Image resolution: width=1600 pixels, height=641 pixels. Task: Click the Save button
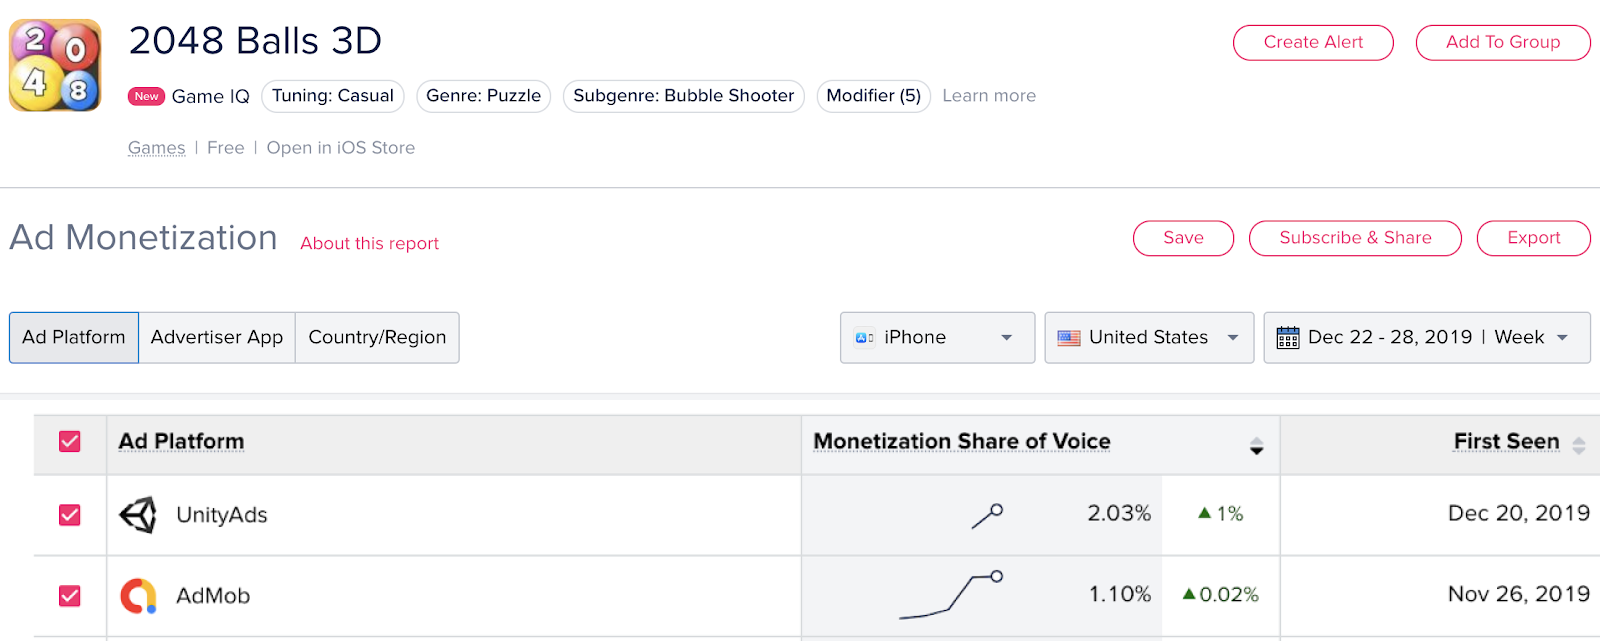tap(1183, 238)
